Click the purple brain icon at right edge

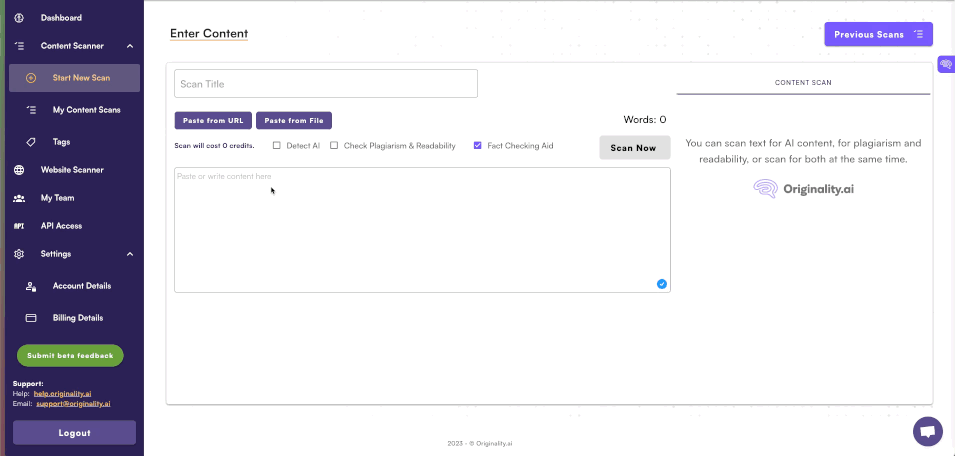[945, 64]
